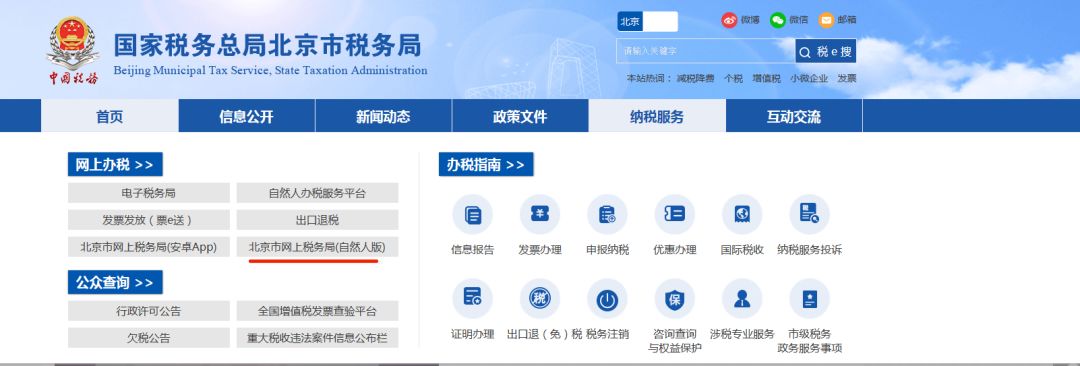1080x366 pixels.
Task: Open the 互动交流 menu
Action: tap(793, 116)
